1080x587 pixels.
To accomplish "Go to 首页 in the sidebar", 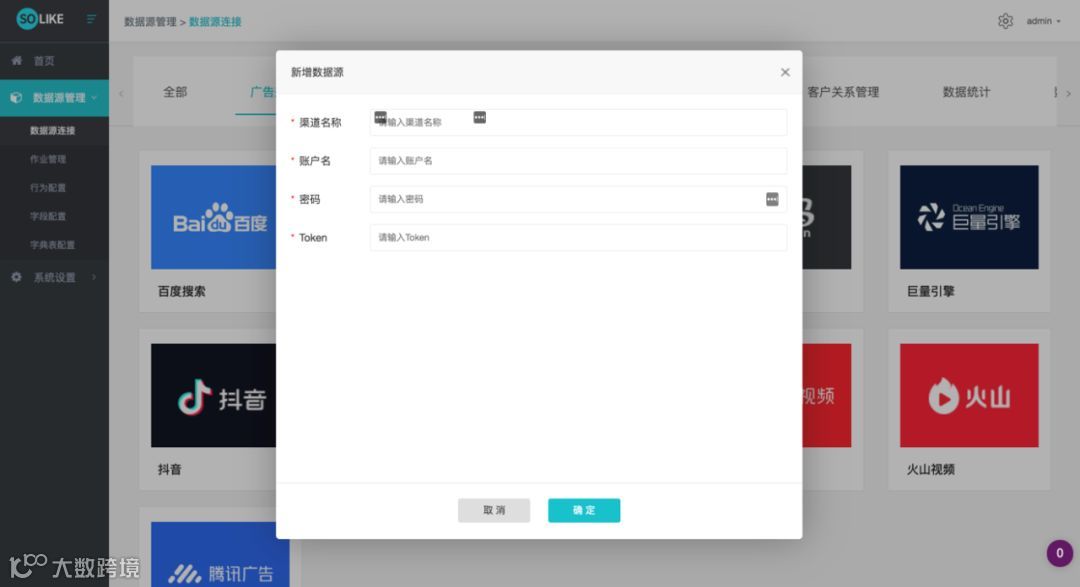I will [44, 61].
